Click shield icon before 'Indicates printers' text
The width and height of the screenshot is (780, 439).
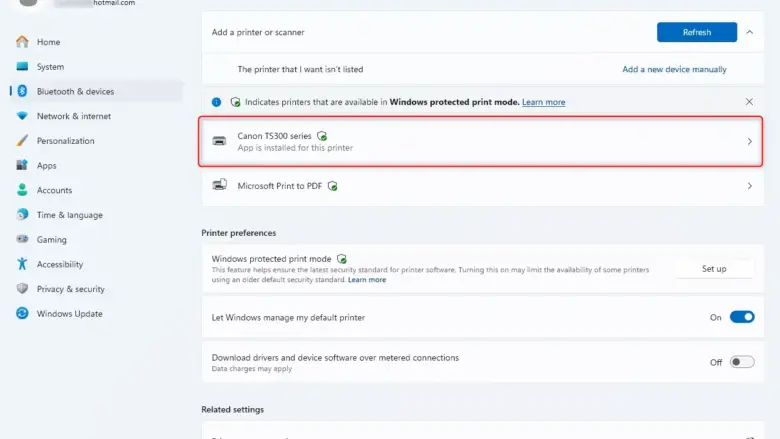(x=235, y=102)
